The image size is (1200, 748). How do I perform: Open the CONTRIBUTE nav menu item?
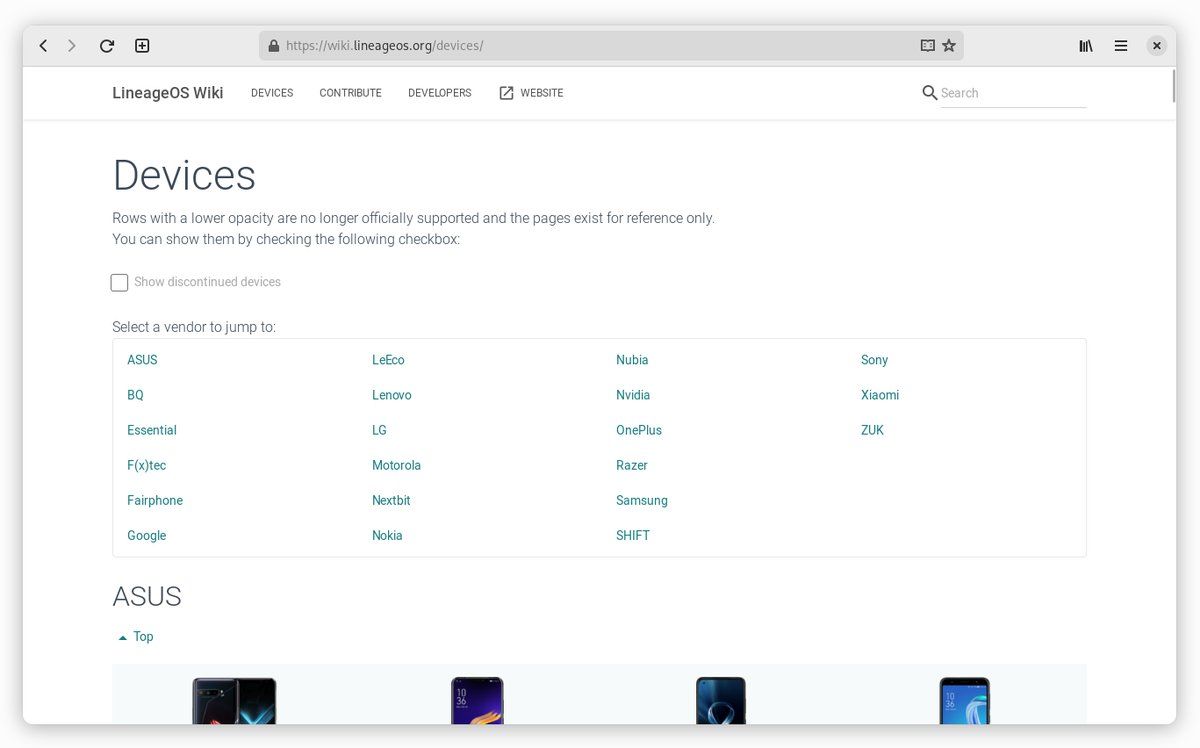(350, 93)
